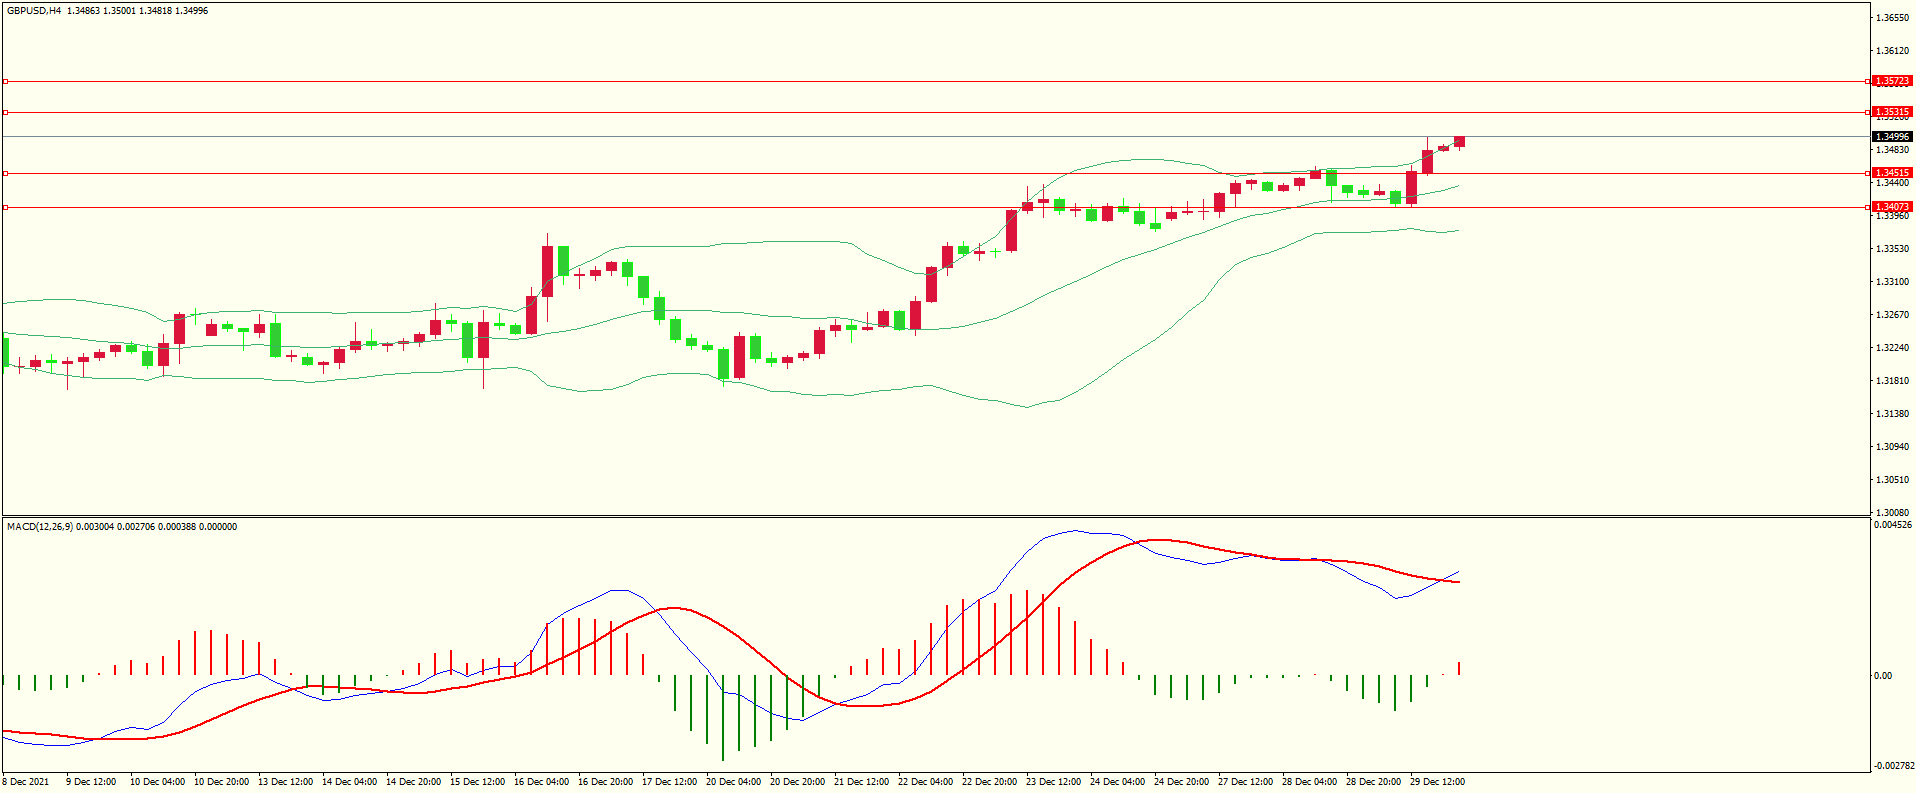Click the last red MACD histogram bar
The width and height of the screenshot is (1916, 793).
(1459, 668)
